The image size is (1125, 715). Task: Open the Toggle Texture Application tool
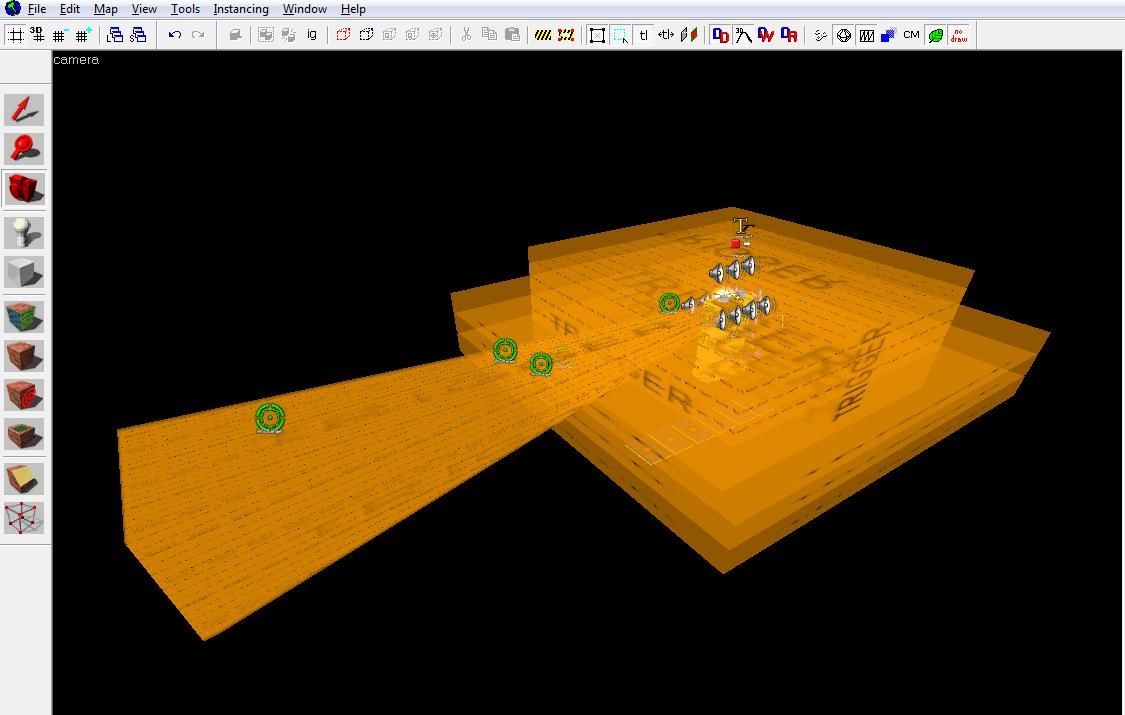point(24,317)
